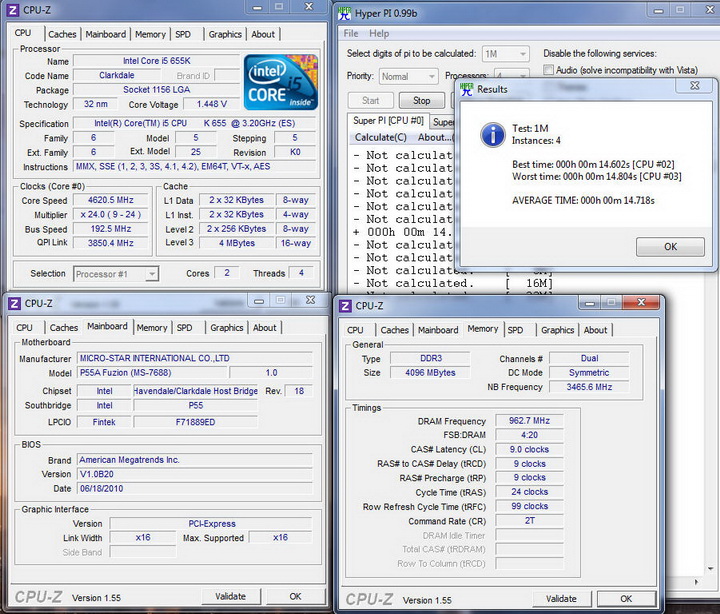Open Calculate(C) menu in Super PI tab
The image size is (720, 614).
(x=380, y=137)
